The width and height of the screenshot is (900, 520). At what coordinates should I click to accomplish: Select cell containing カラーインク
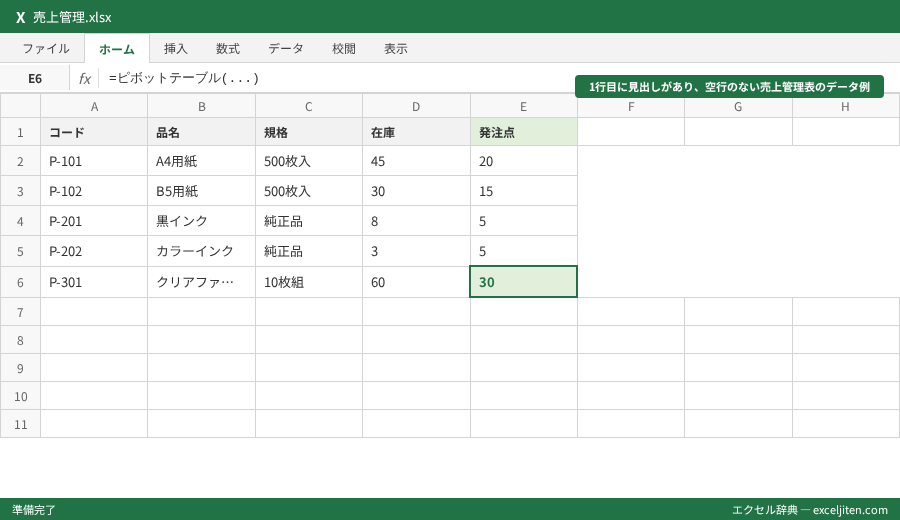(201, 251)
